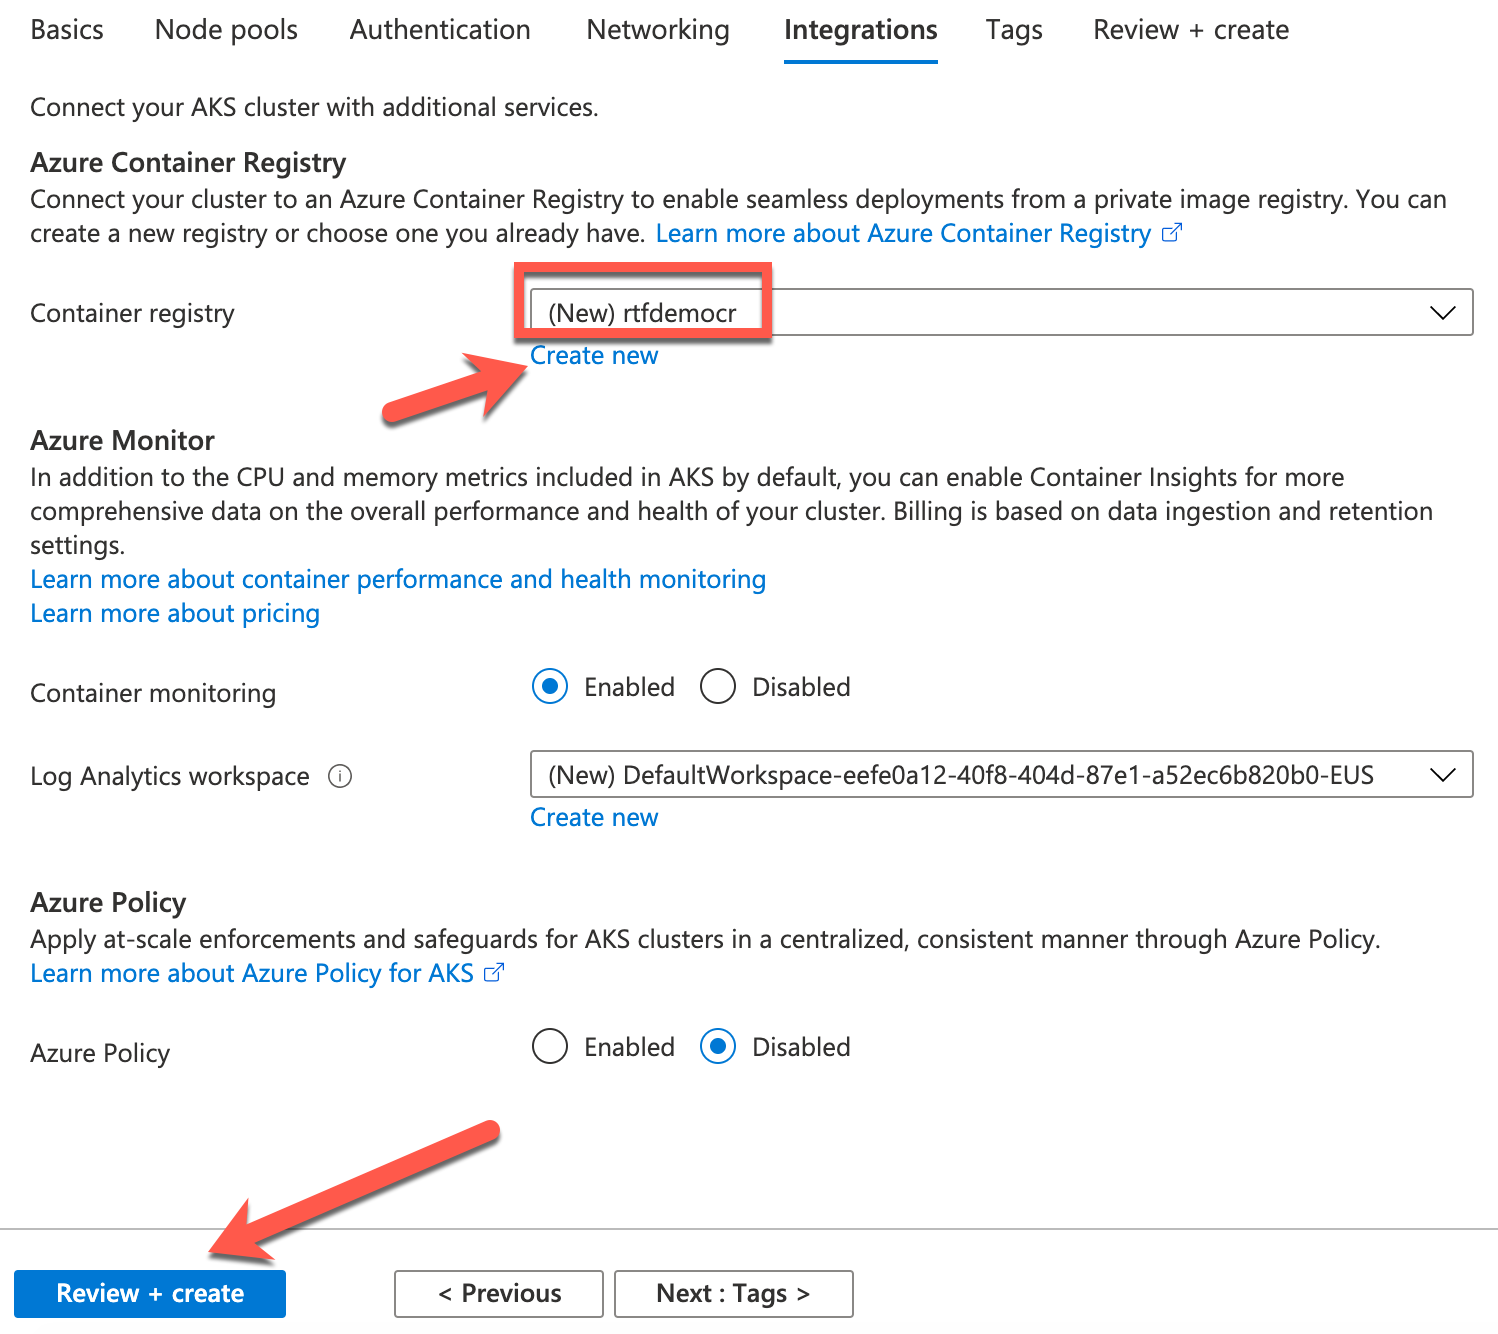Enable Container monitoring radio option
1498x1334 pixels.
[x=550, y=687]
